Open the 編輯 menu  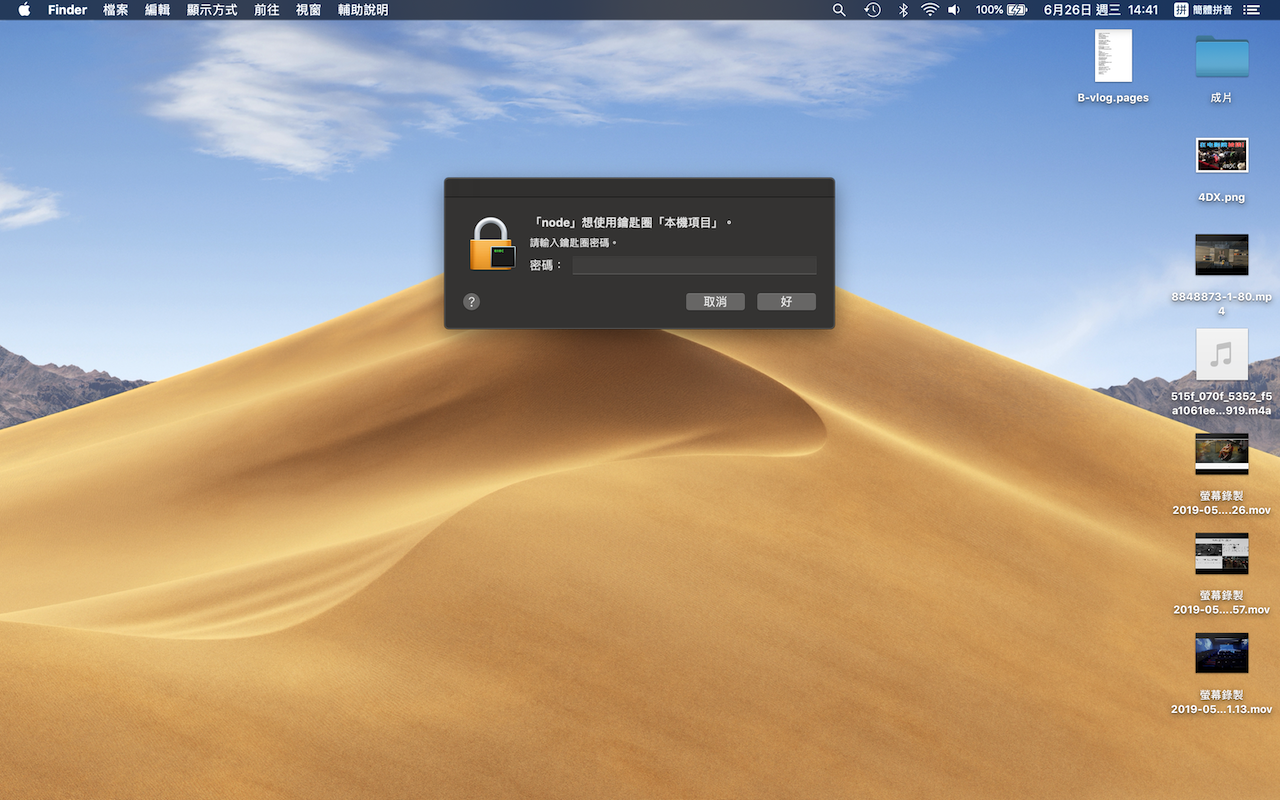pyautogui.click(x=157, y=10)
